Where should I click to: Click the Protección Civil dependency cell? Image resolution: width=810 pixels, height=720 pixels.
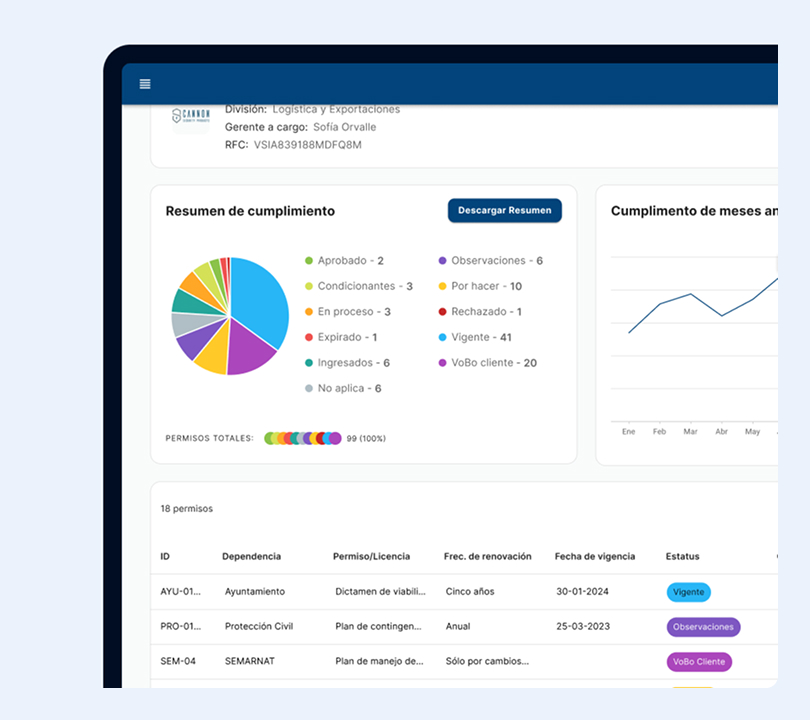pos(259,626)
